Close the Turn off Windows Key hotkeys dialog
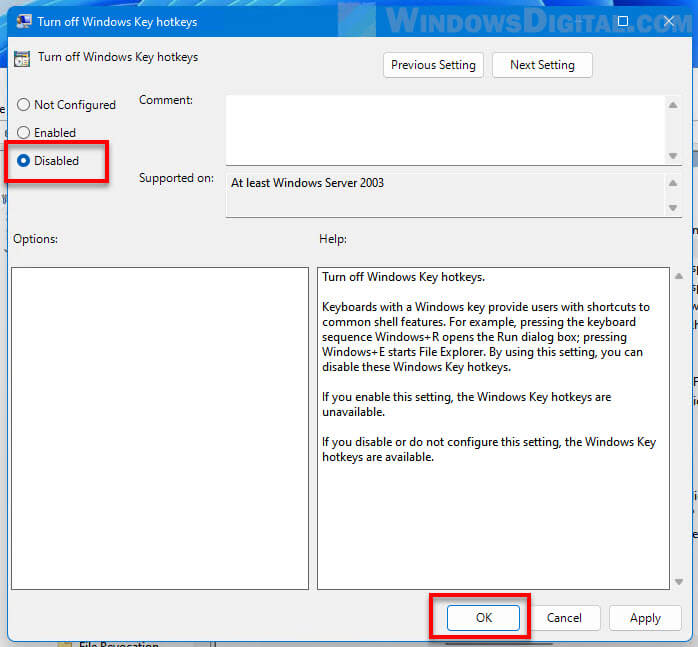This screenshot has height=647, width=698. click(669, 21)
